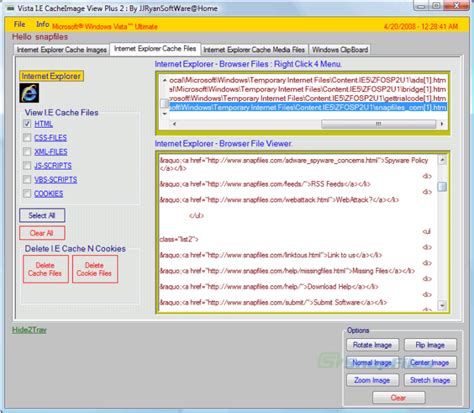Click the file viewer vertical scrollbar thumb
The image size is (474, 413).
pos(442,187)
